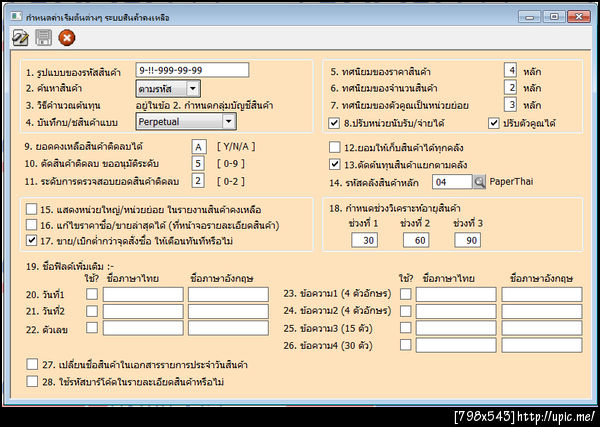The height and width of the screenshot is (427, 600).
Task: Enable checkbox 12 ยอมให้เก็บสินค้าได้ทุกคลัง
Action: point(334,147)
